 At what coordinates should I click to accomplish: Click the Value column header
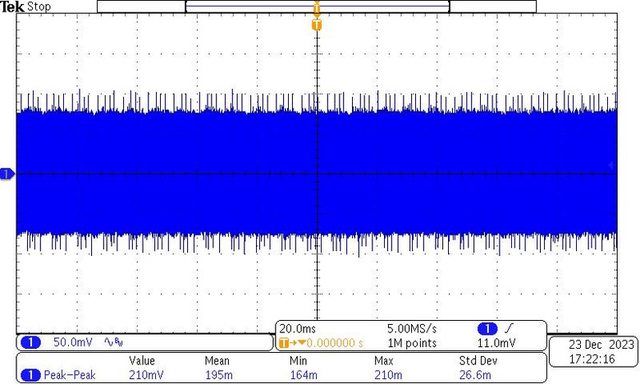142,361
